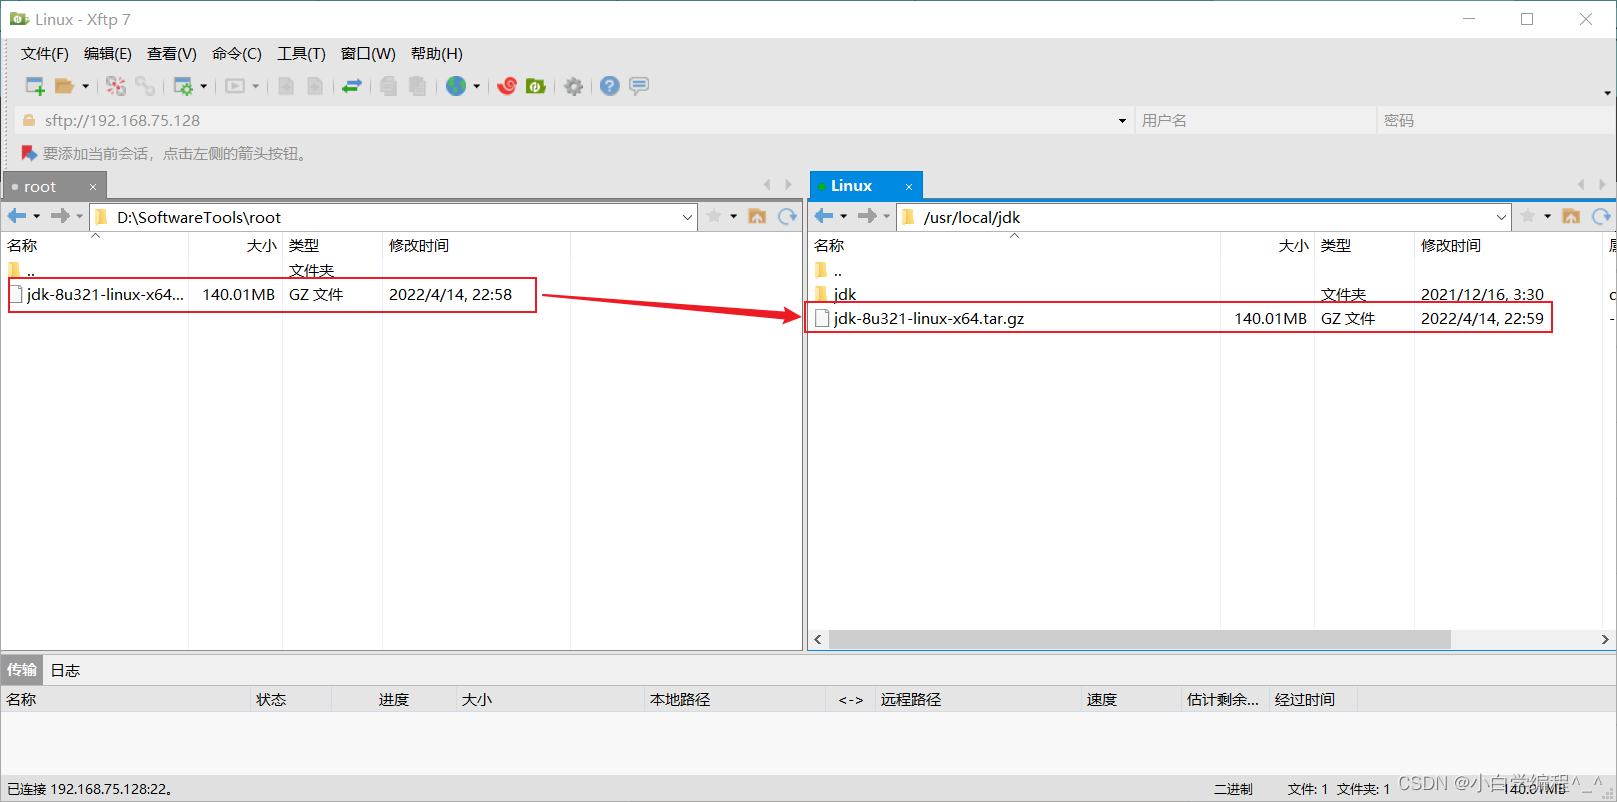Click remote pane favorites star icon
1617x802 pixels.
[1528, 216]
